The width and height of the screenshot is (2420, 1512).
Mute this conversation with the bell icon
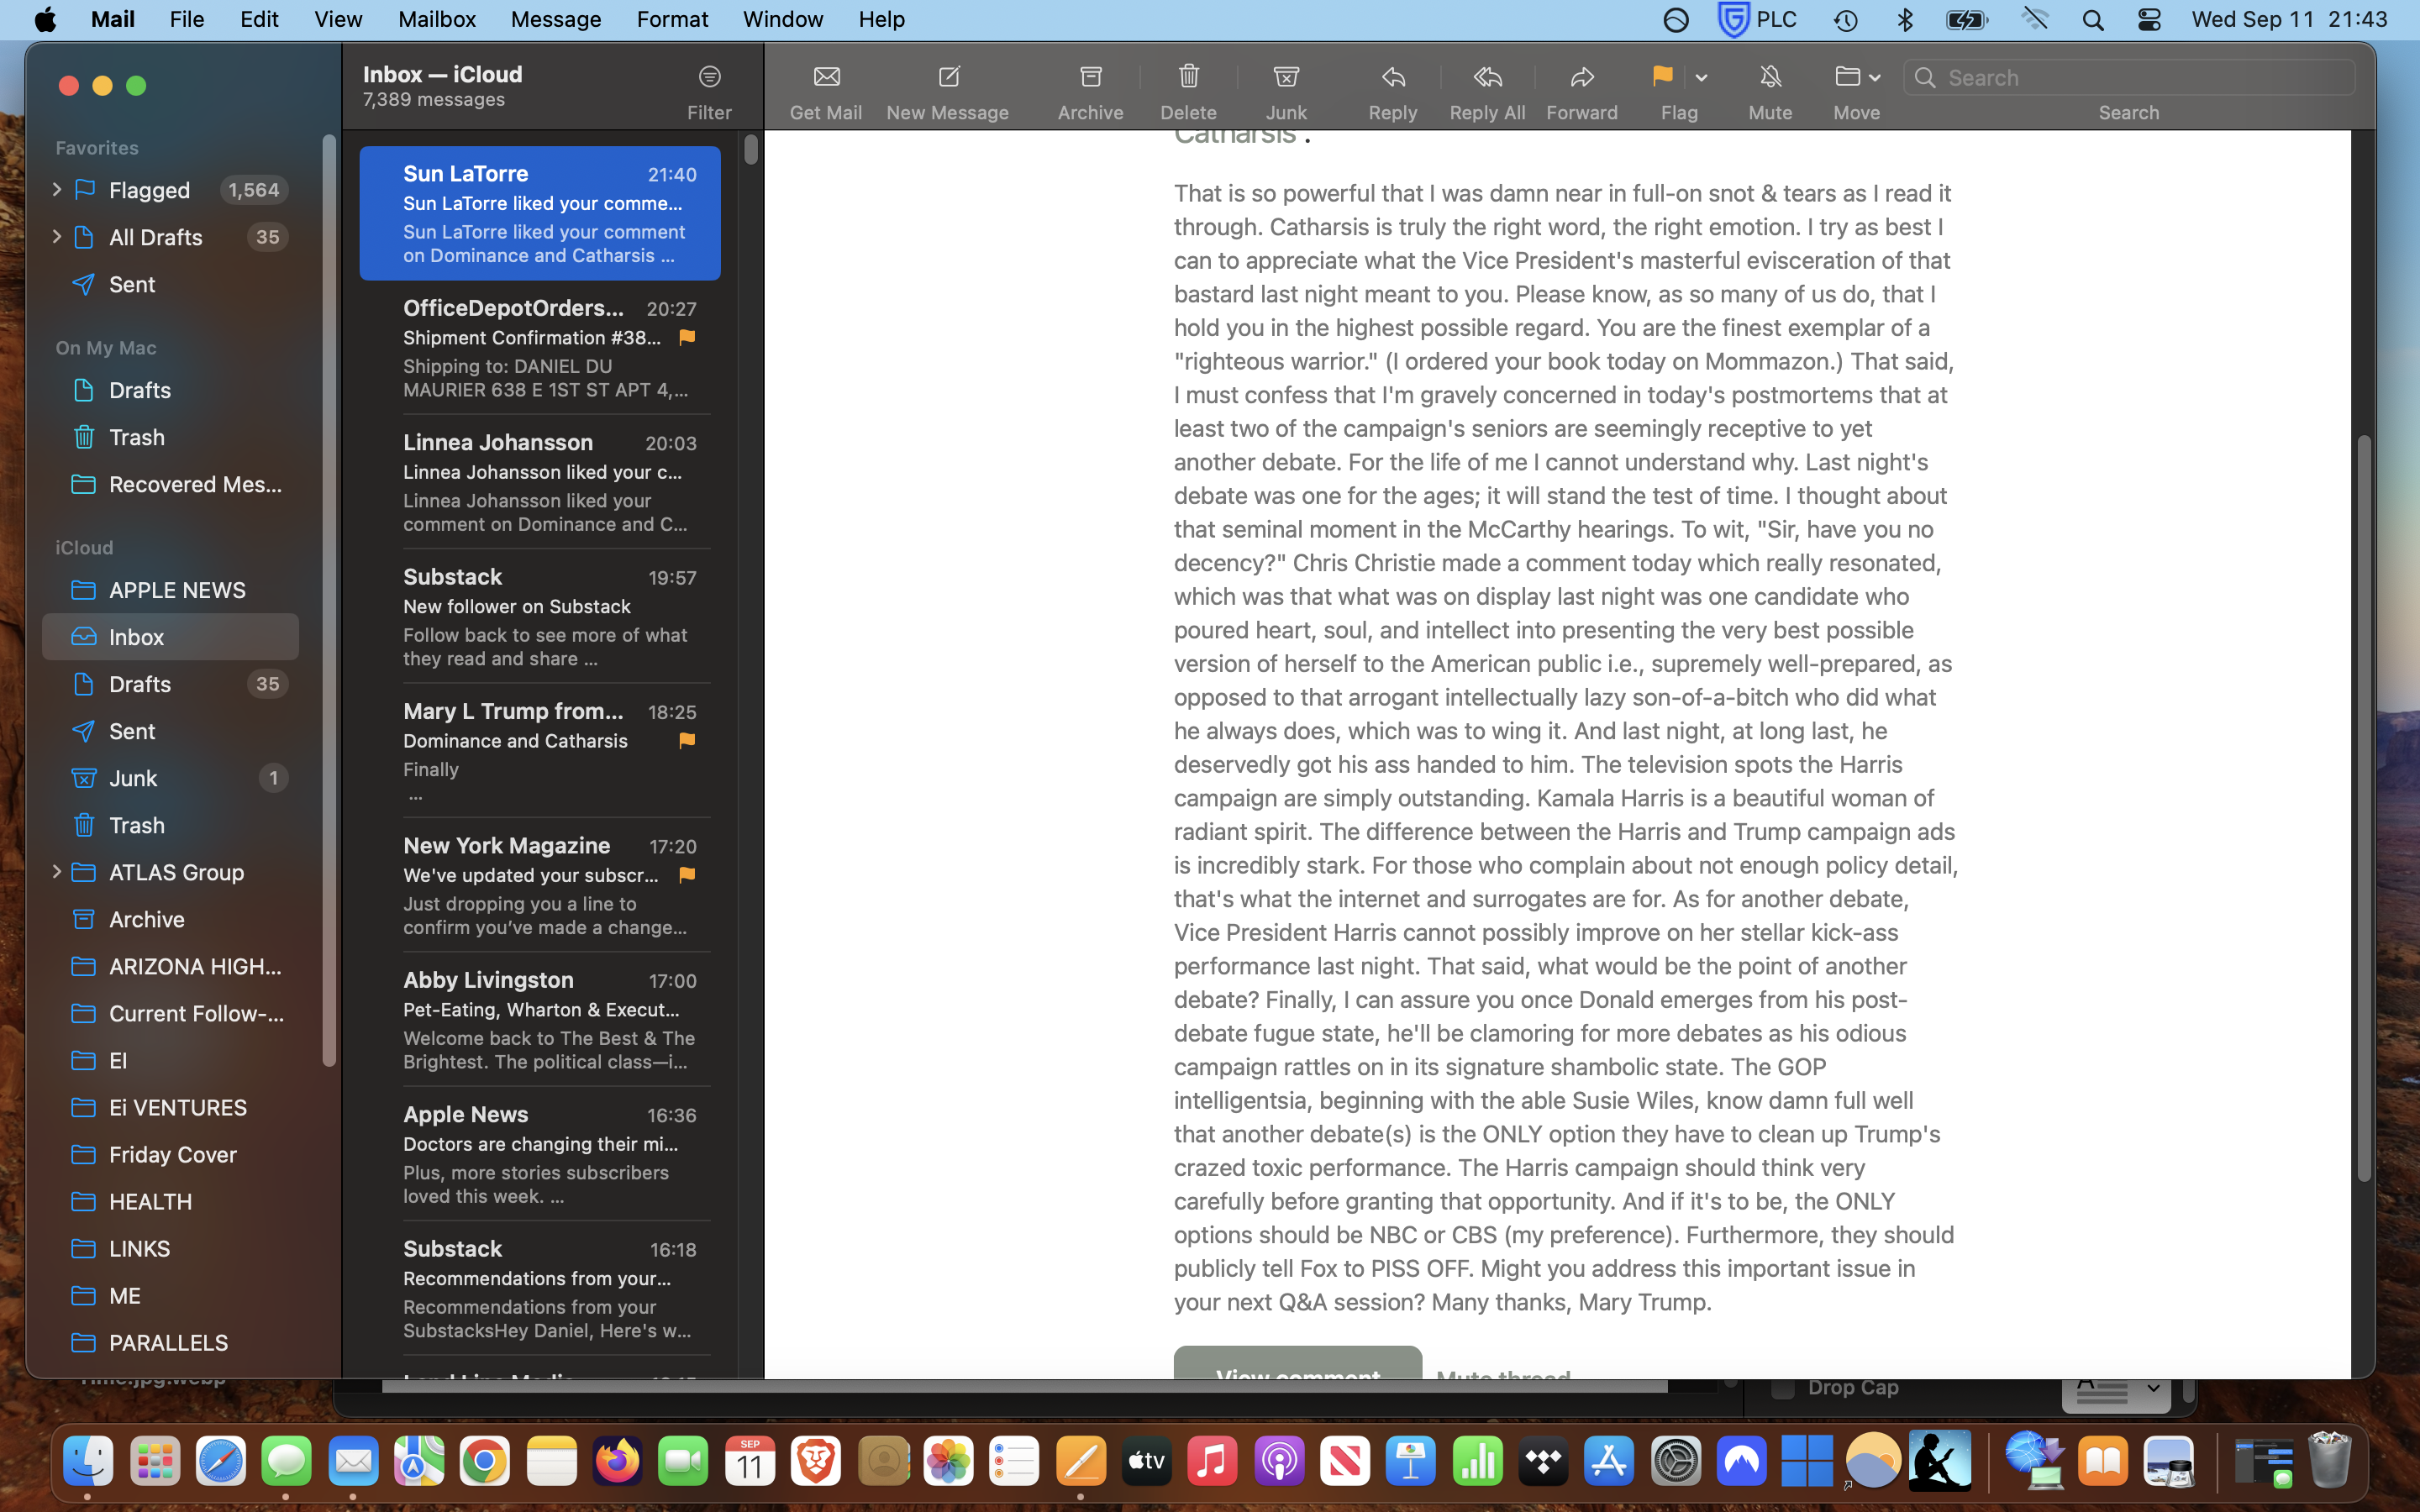coord(1770,77)
